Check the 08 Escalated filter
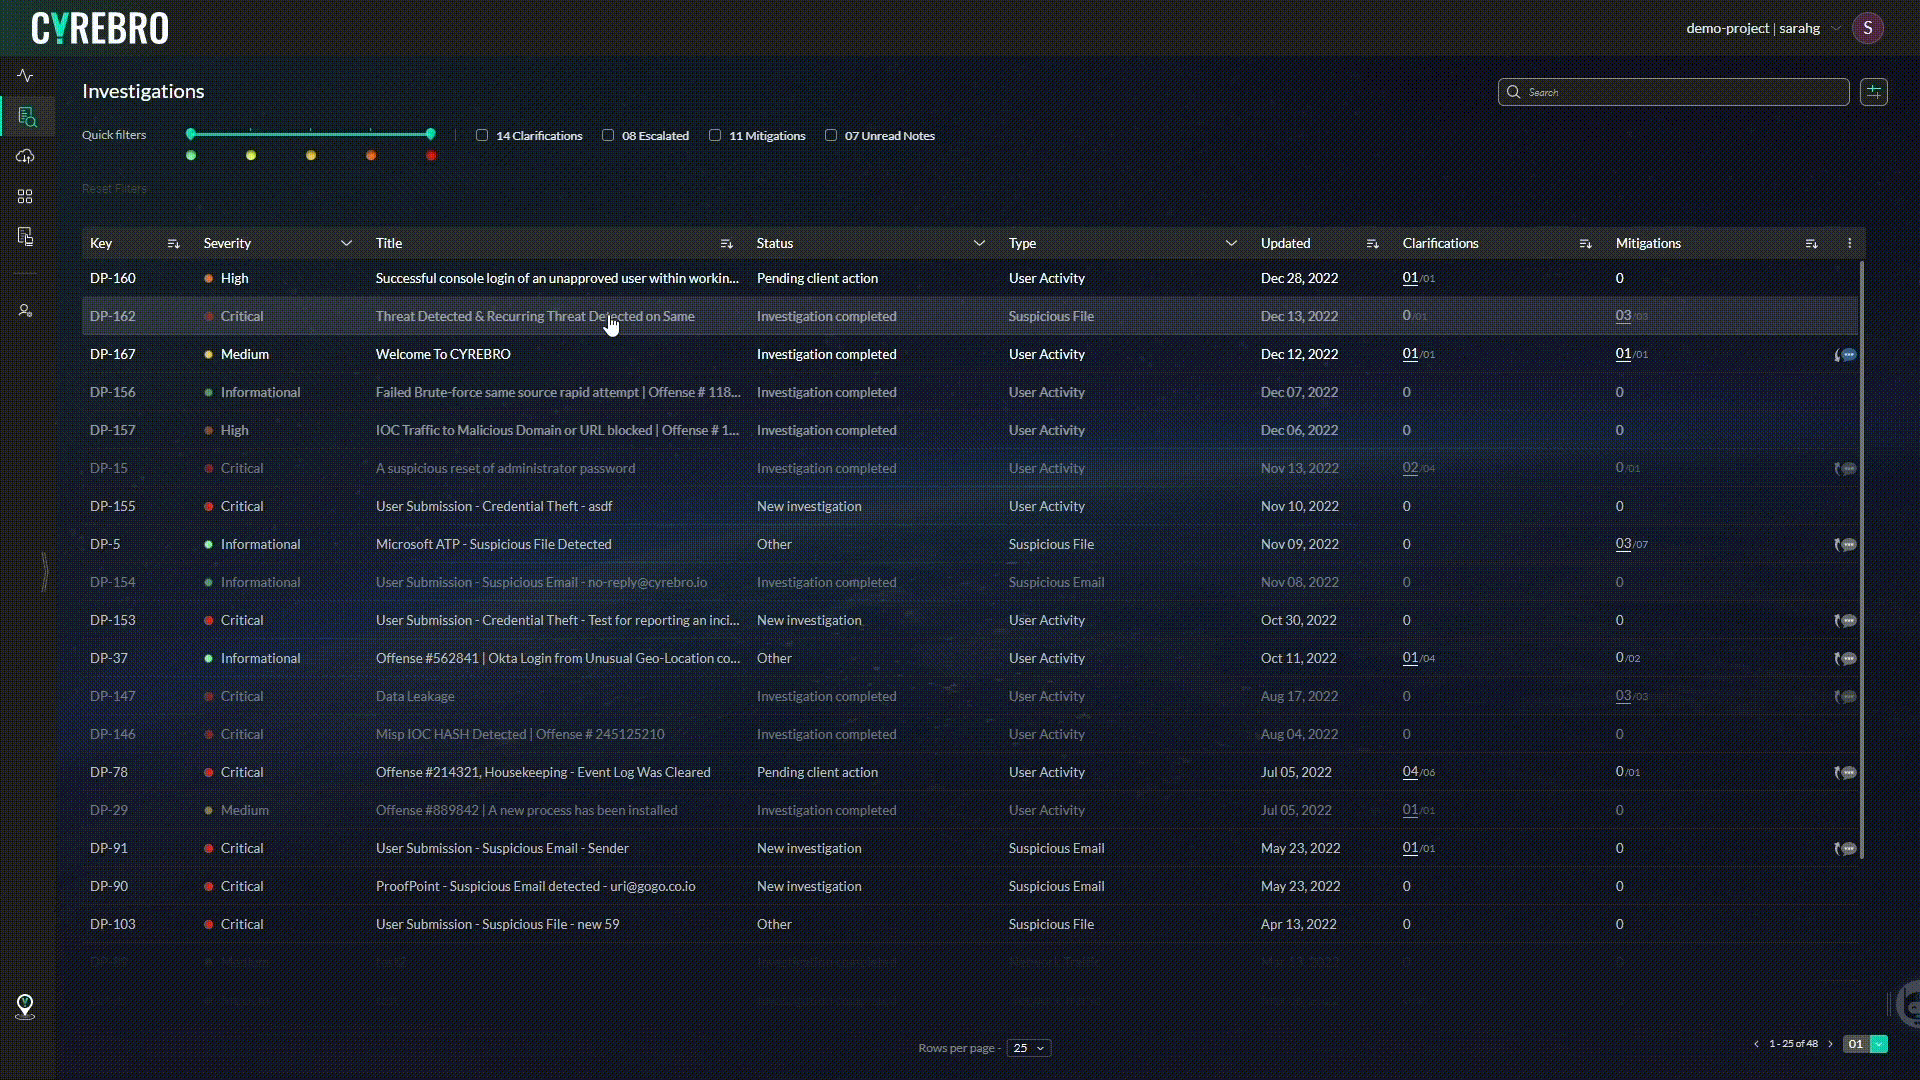 point(608,135)
